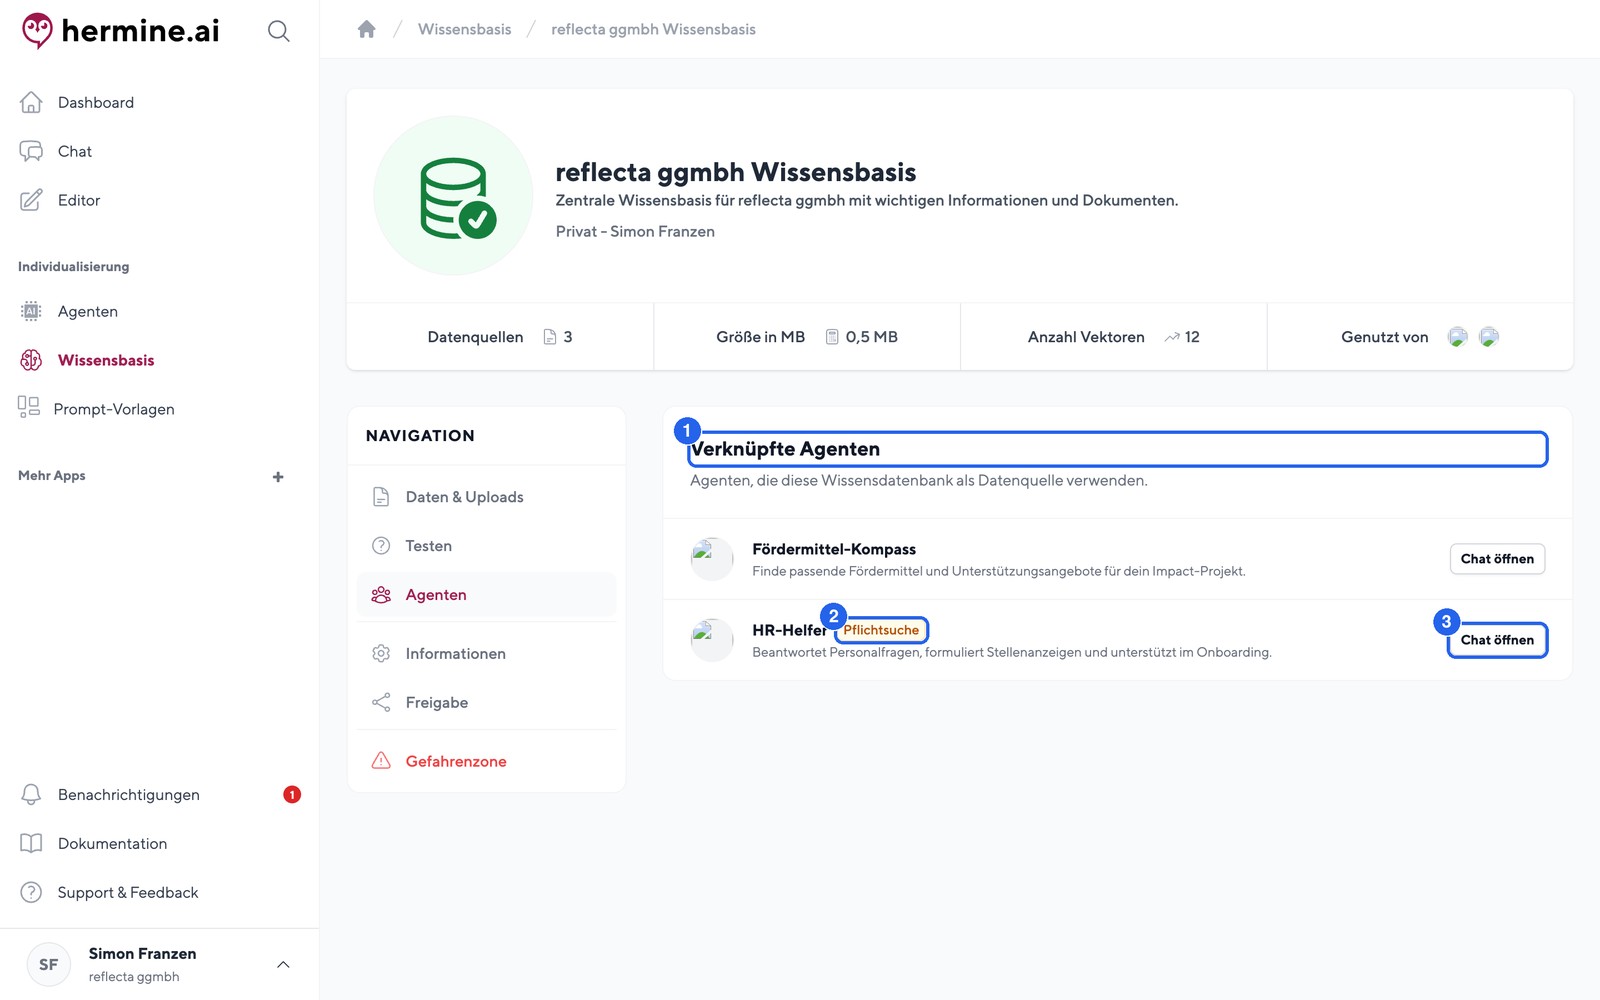Click the plus icon next to Mehr Apps
The height and width of the screenshot is (1000, 1600).
pos(278,477)
